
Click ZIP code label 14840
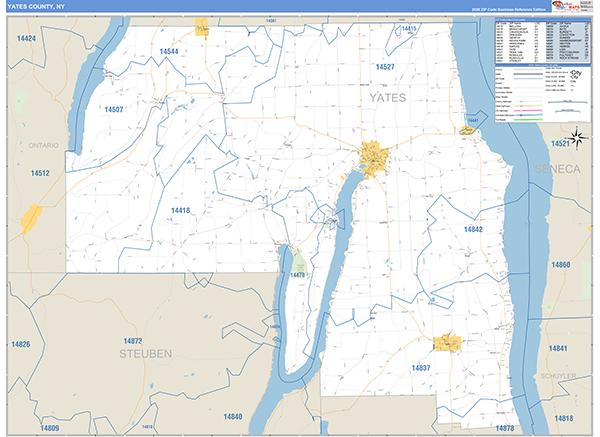(233, 416)
